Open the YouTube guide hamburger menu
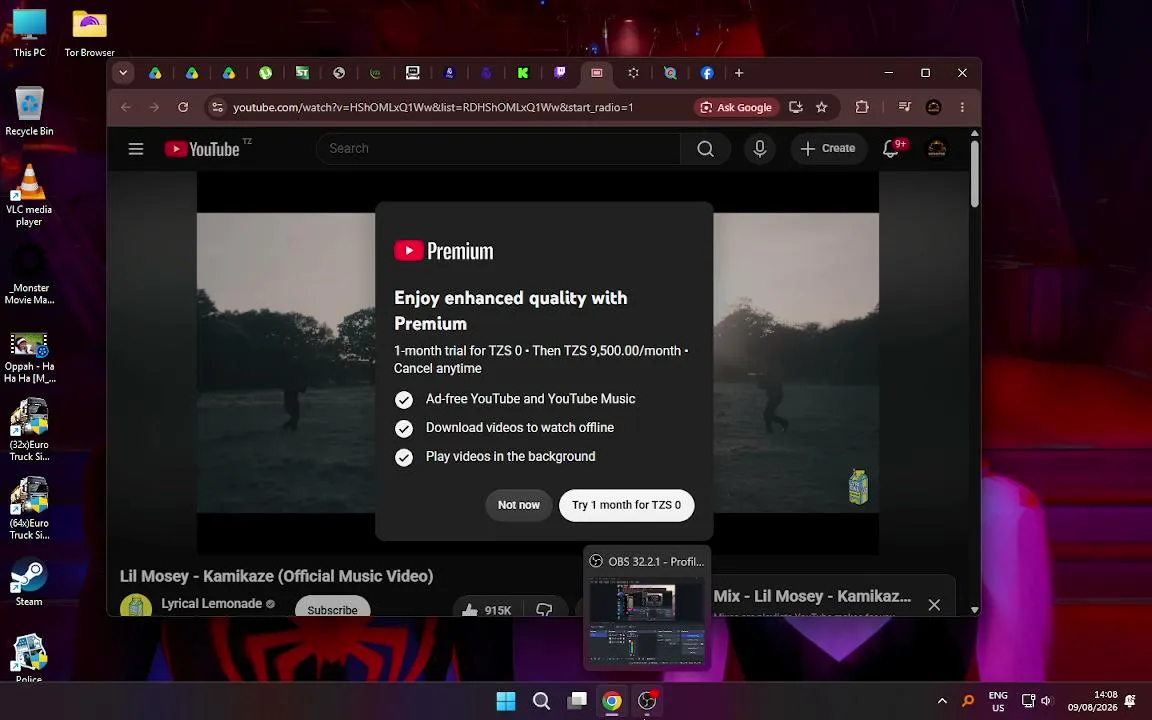 [136, 149]
